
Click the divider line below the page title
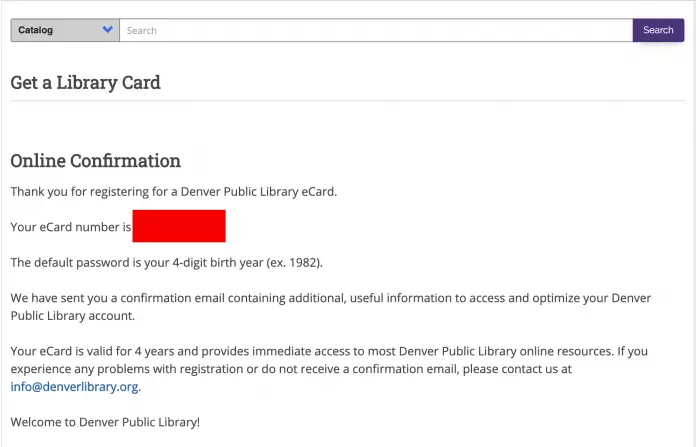coord(348,101)
